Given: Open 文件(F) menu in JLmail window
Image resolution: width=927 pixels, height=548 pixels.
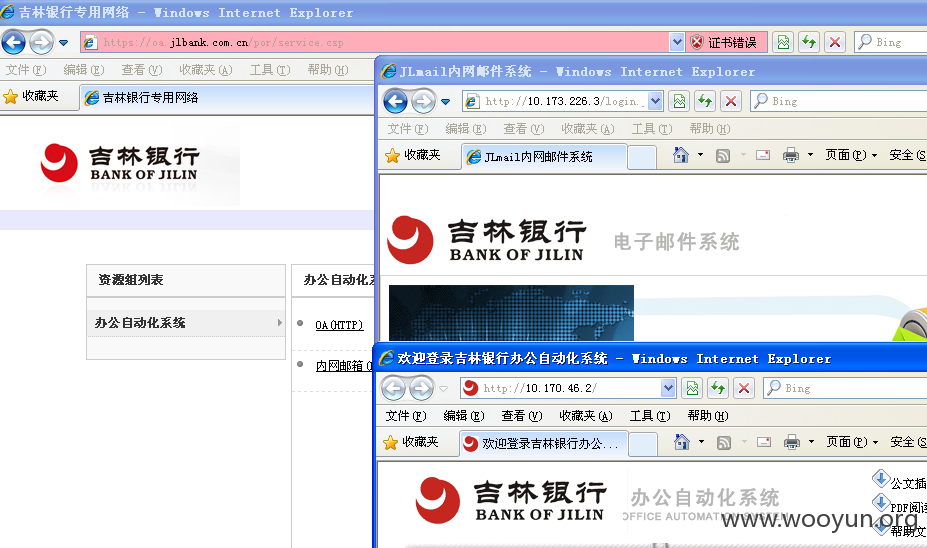Looking at the screenshot, I should (408, 129).
